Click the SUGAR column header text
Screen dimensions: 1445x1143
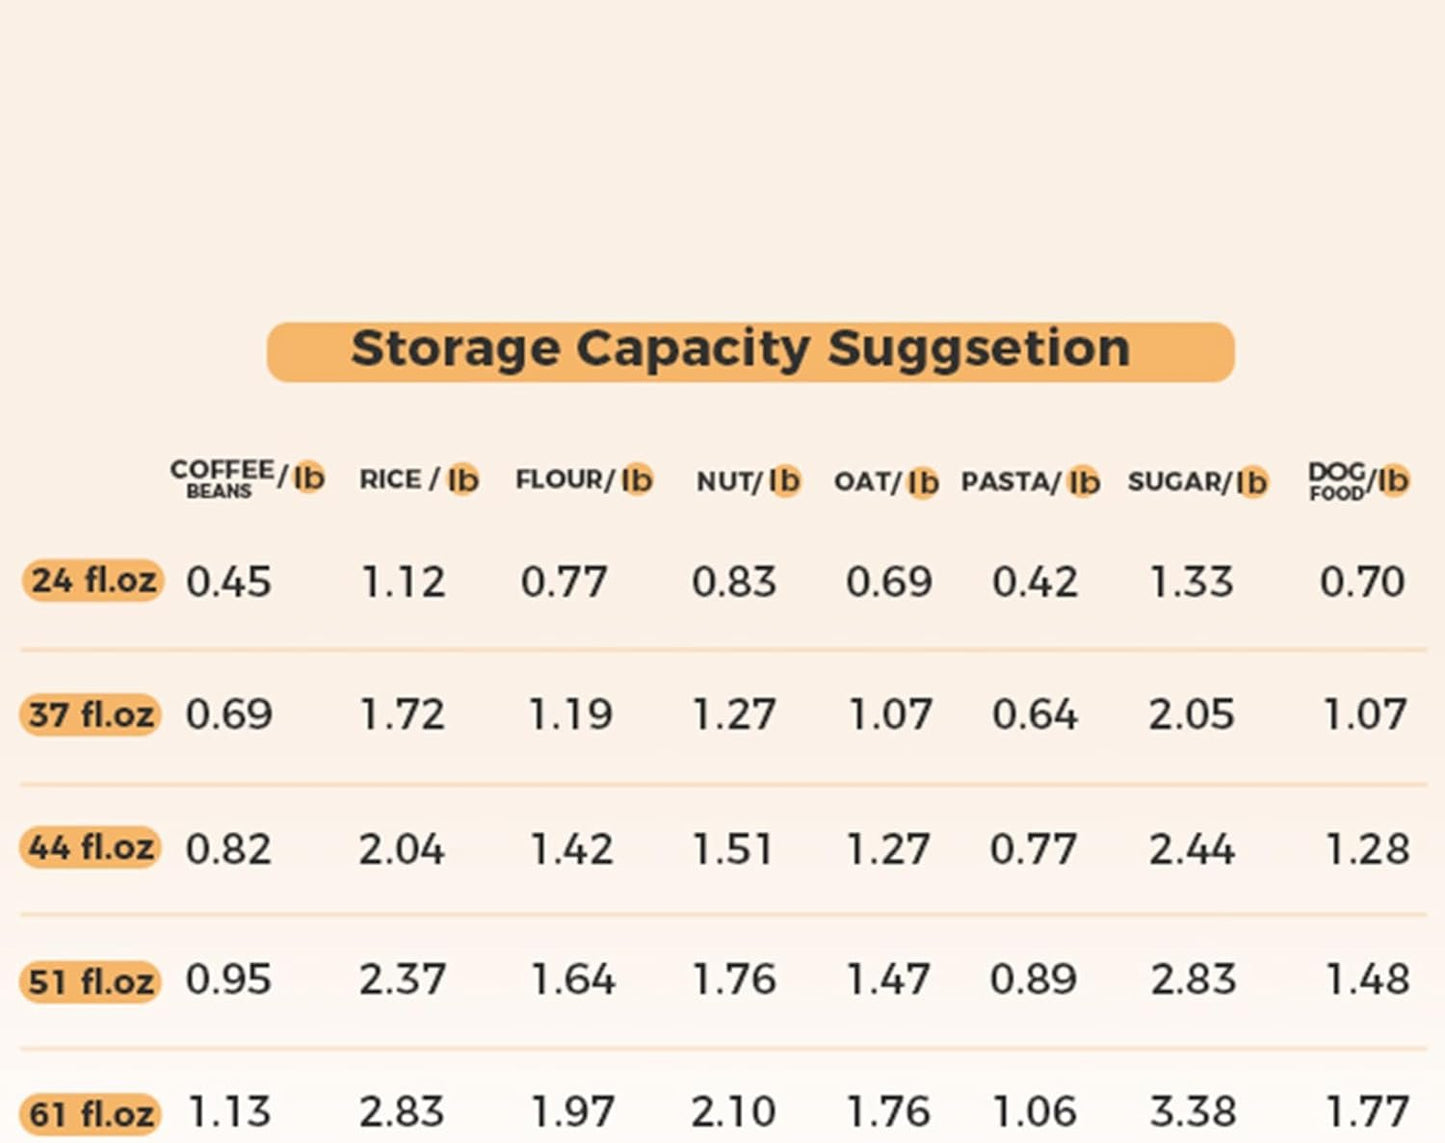click(x=1174, y=482)
